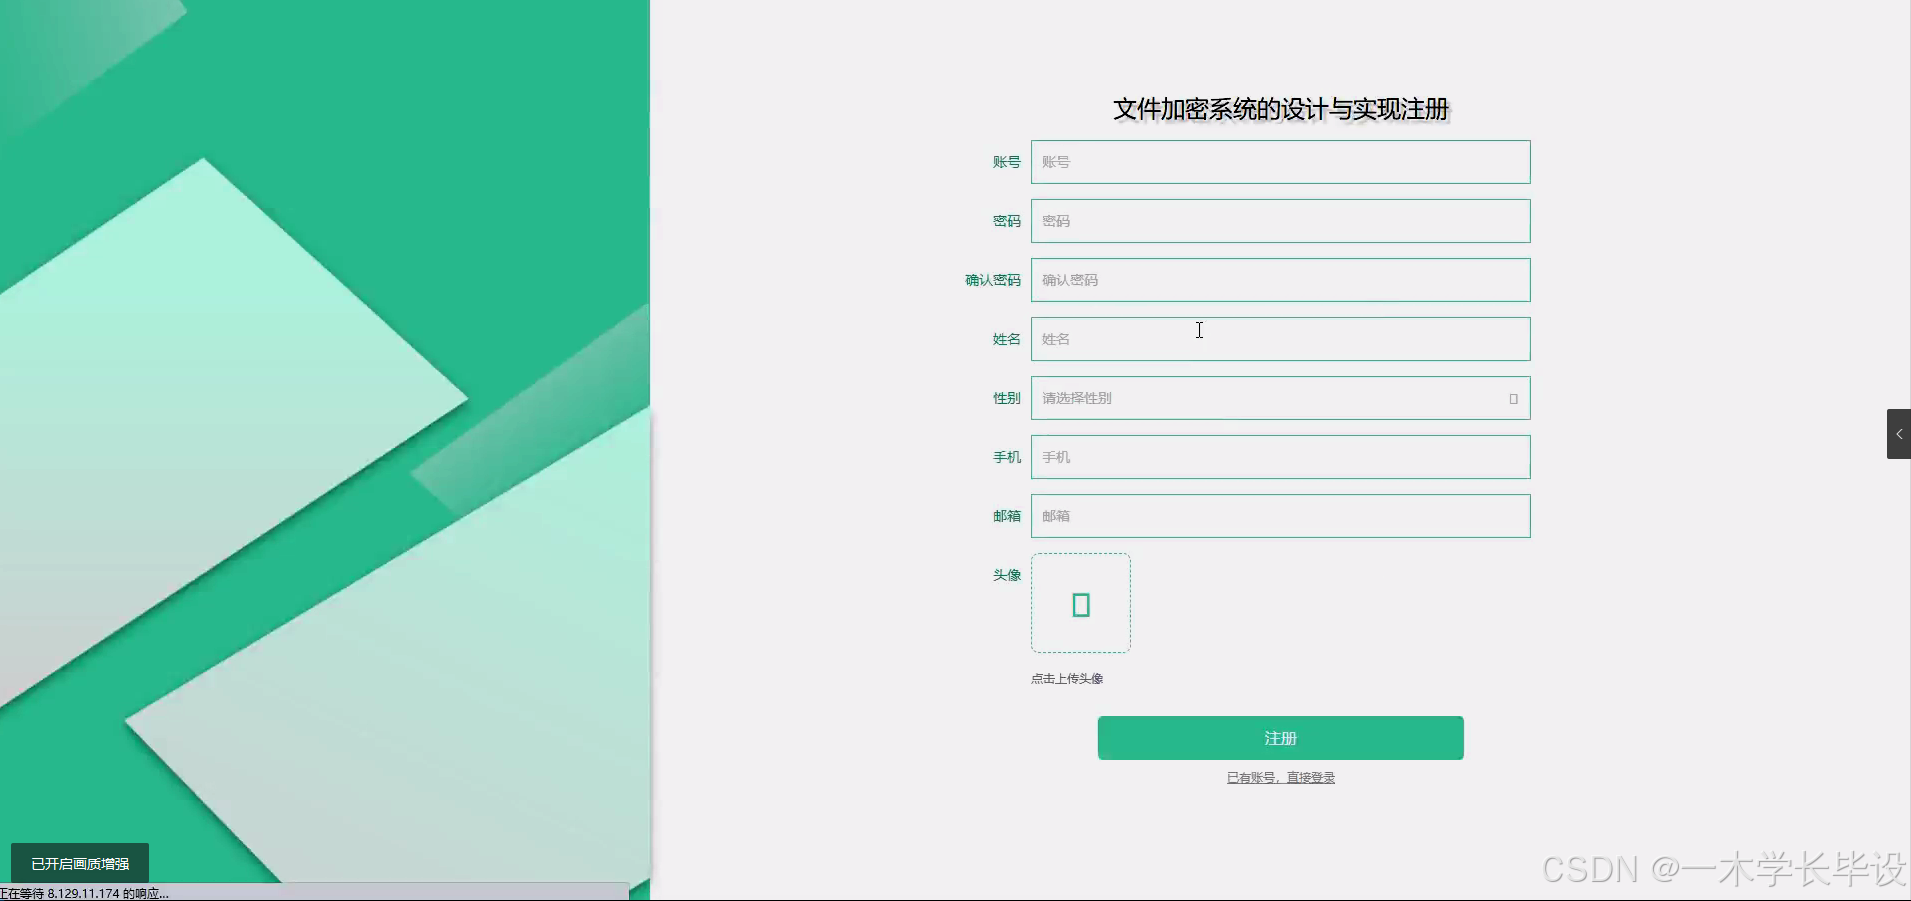Select the 账号 account input field
Screen dimensions: 1911x901
click(1280, 162)
